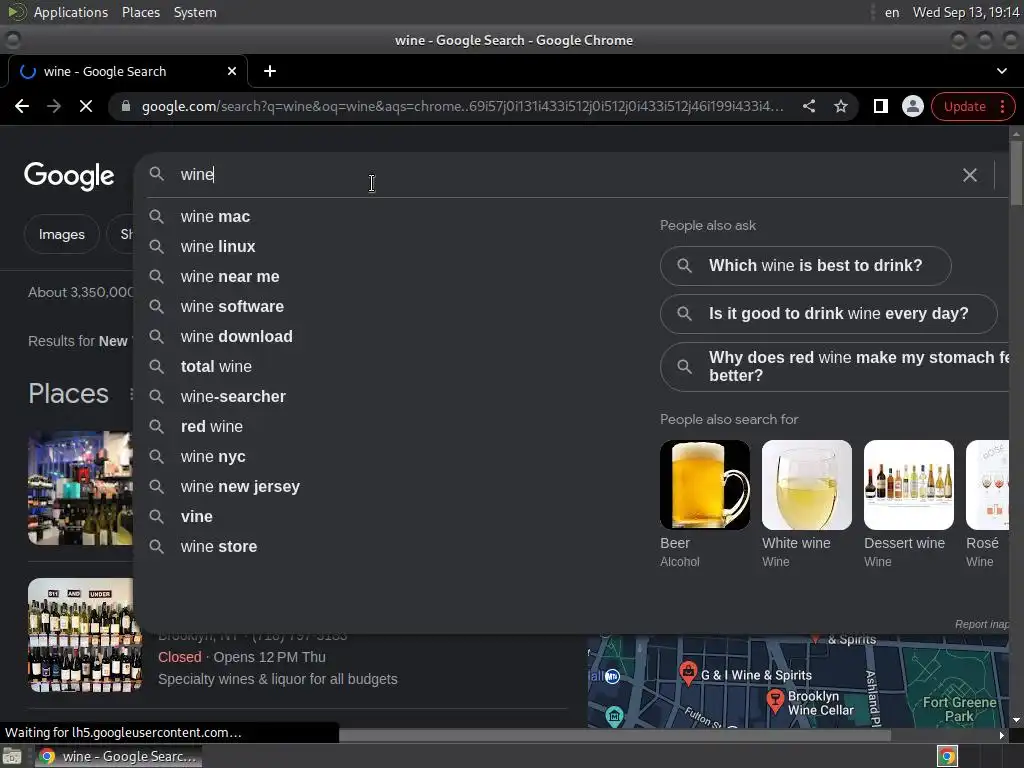Click the vertical page scrollbar

[x=1016, y=173]
